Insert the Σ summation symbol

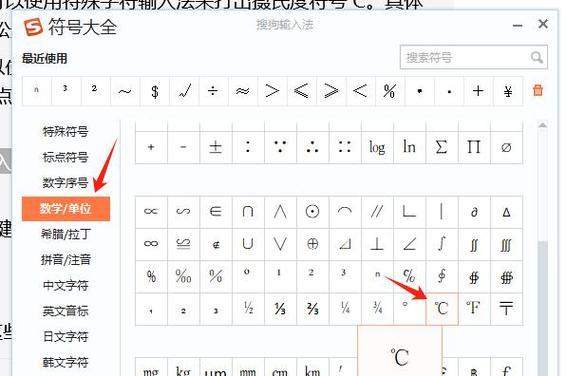[x=442, y=147]
